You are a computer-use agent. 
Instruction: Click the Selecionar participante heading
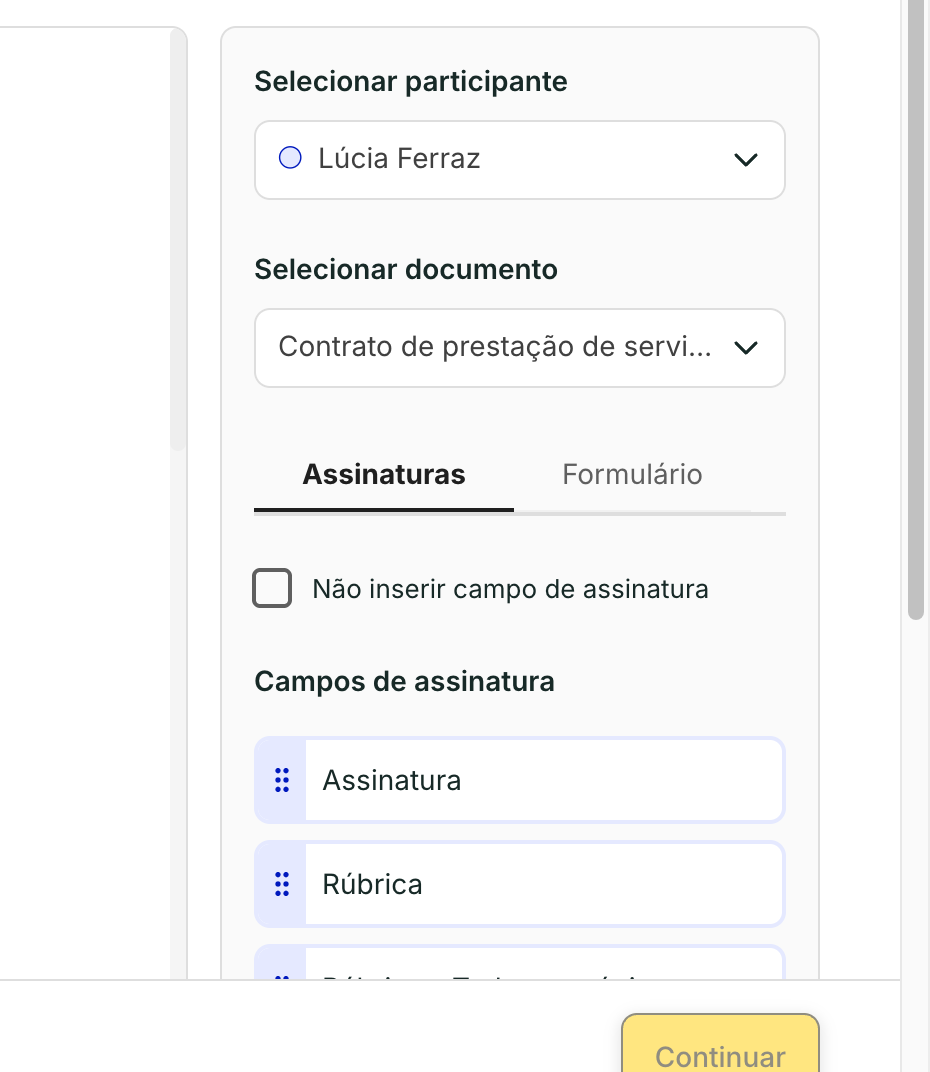tap(411, 82)
